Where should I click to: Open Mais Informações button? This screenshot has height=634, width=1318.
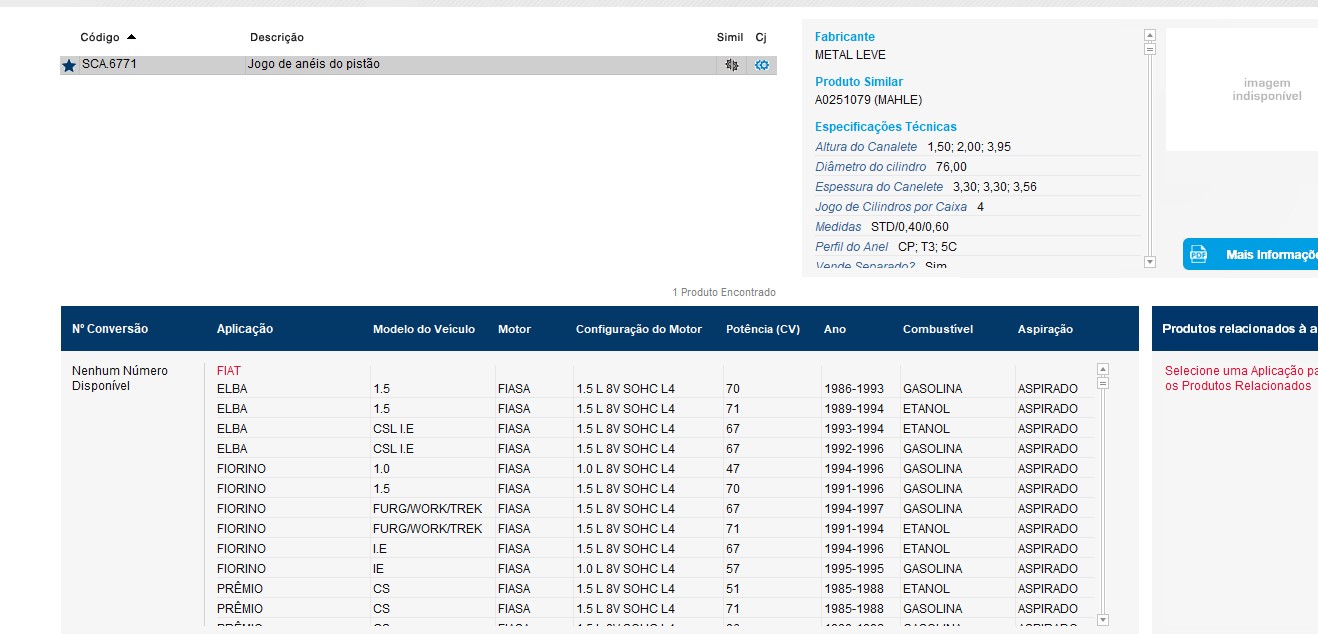(1250, 254)
